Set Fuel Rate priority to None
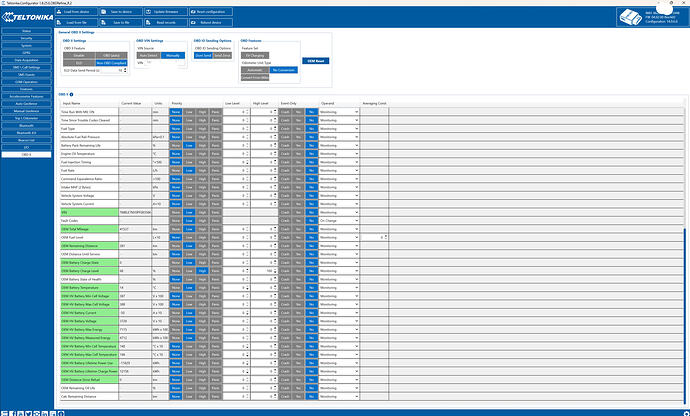Viewport: 690px width, 416px height. pos(176,170)
